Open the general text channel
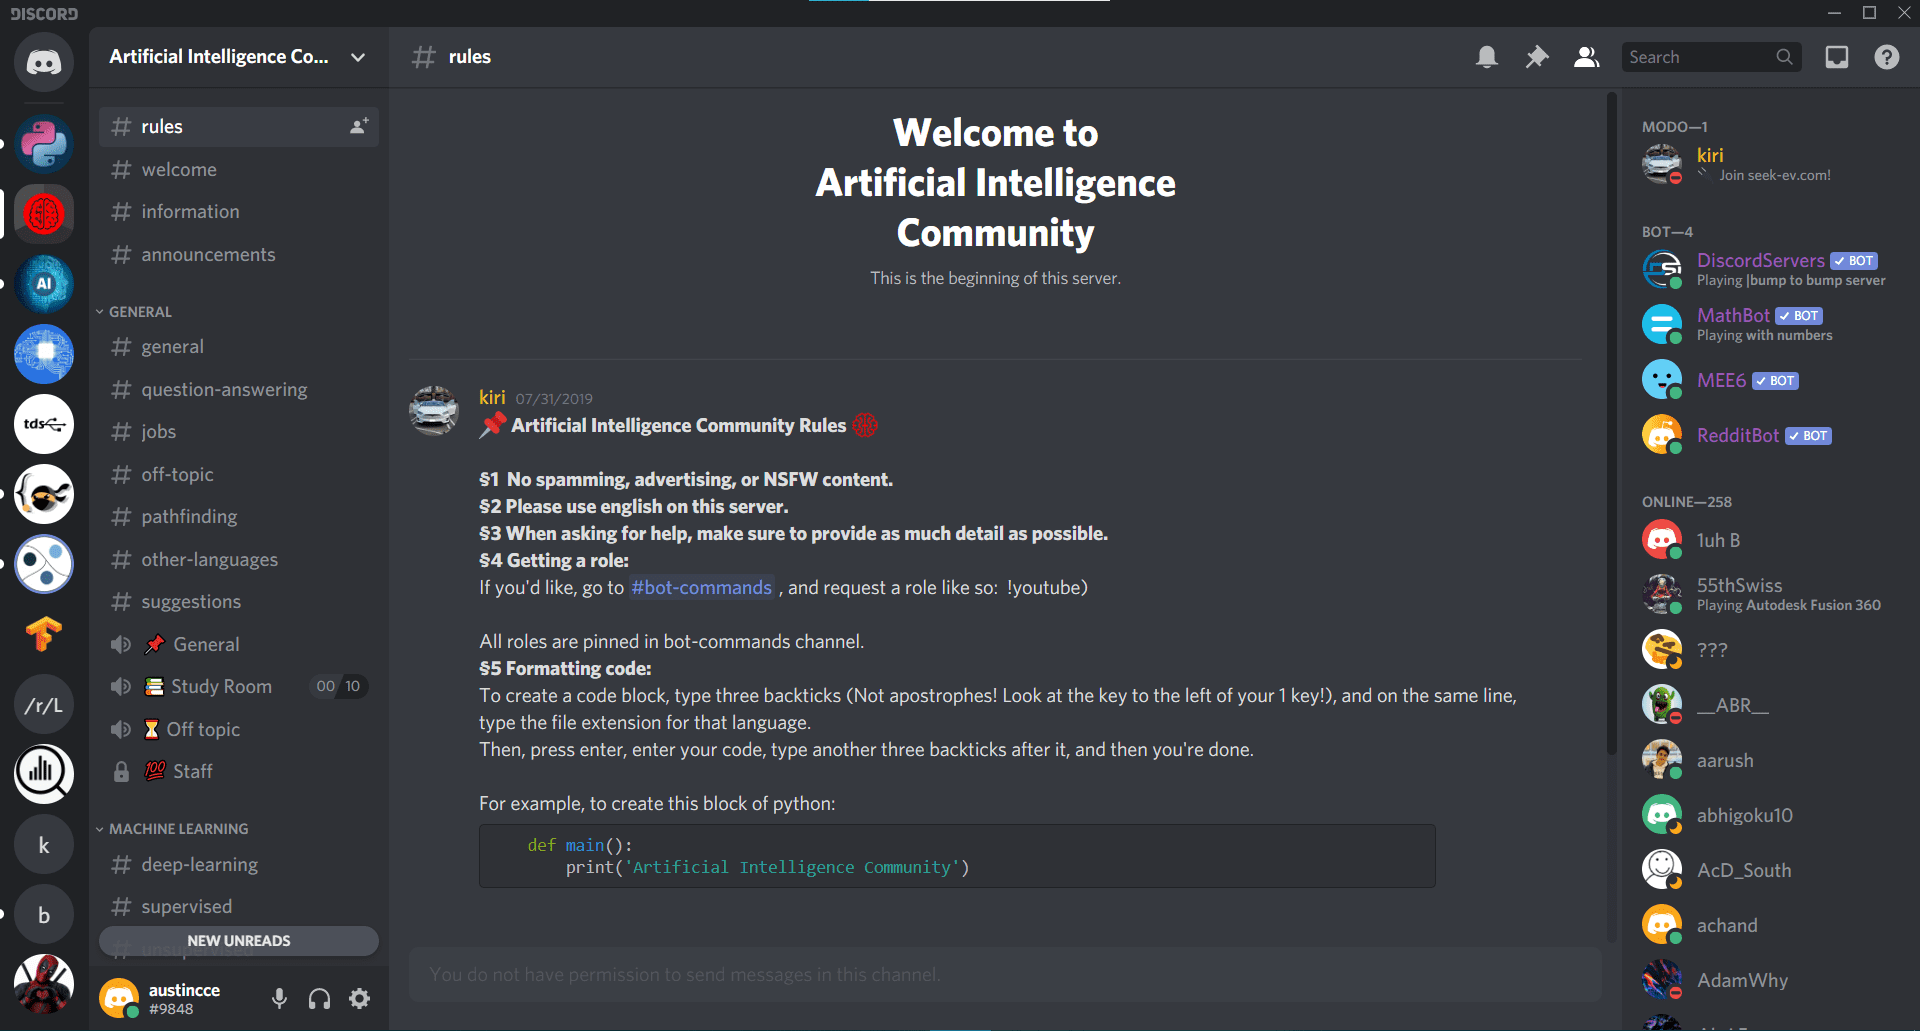 238,346
